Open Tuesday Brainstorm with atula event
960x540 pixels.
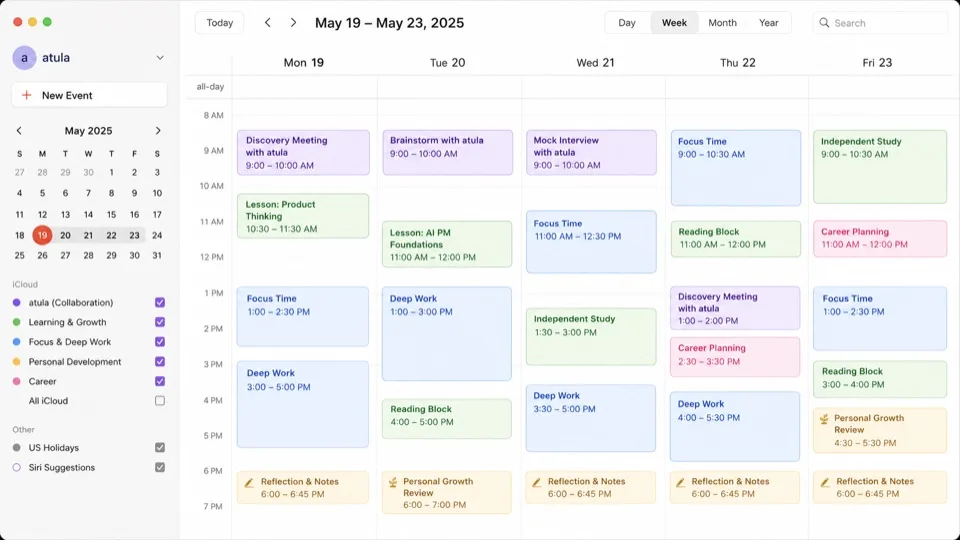tap(448, 152)
